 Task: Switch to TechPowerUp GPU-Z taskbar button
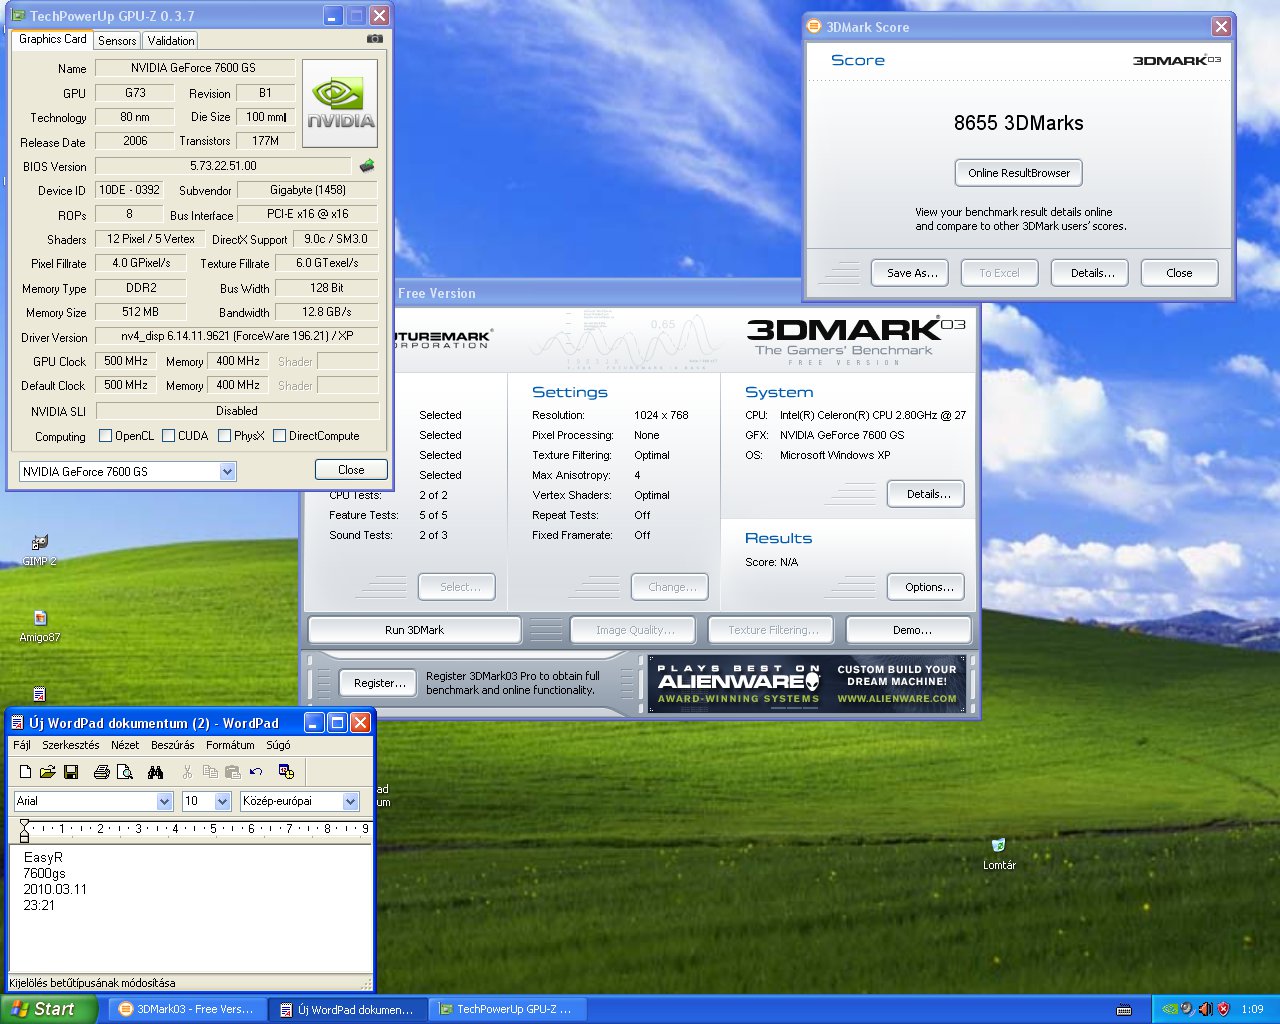click(x=507, y=1009)
